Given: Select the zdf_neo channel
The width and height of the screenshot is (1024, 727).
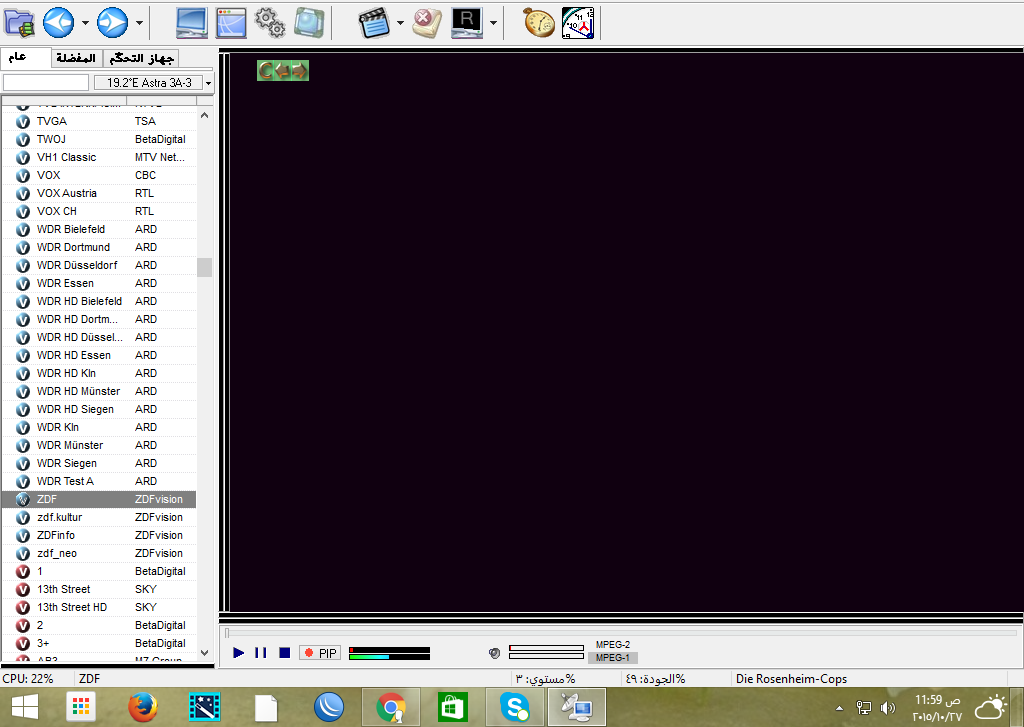Looking at the screenshot, I should tap(99, 553).
